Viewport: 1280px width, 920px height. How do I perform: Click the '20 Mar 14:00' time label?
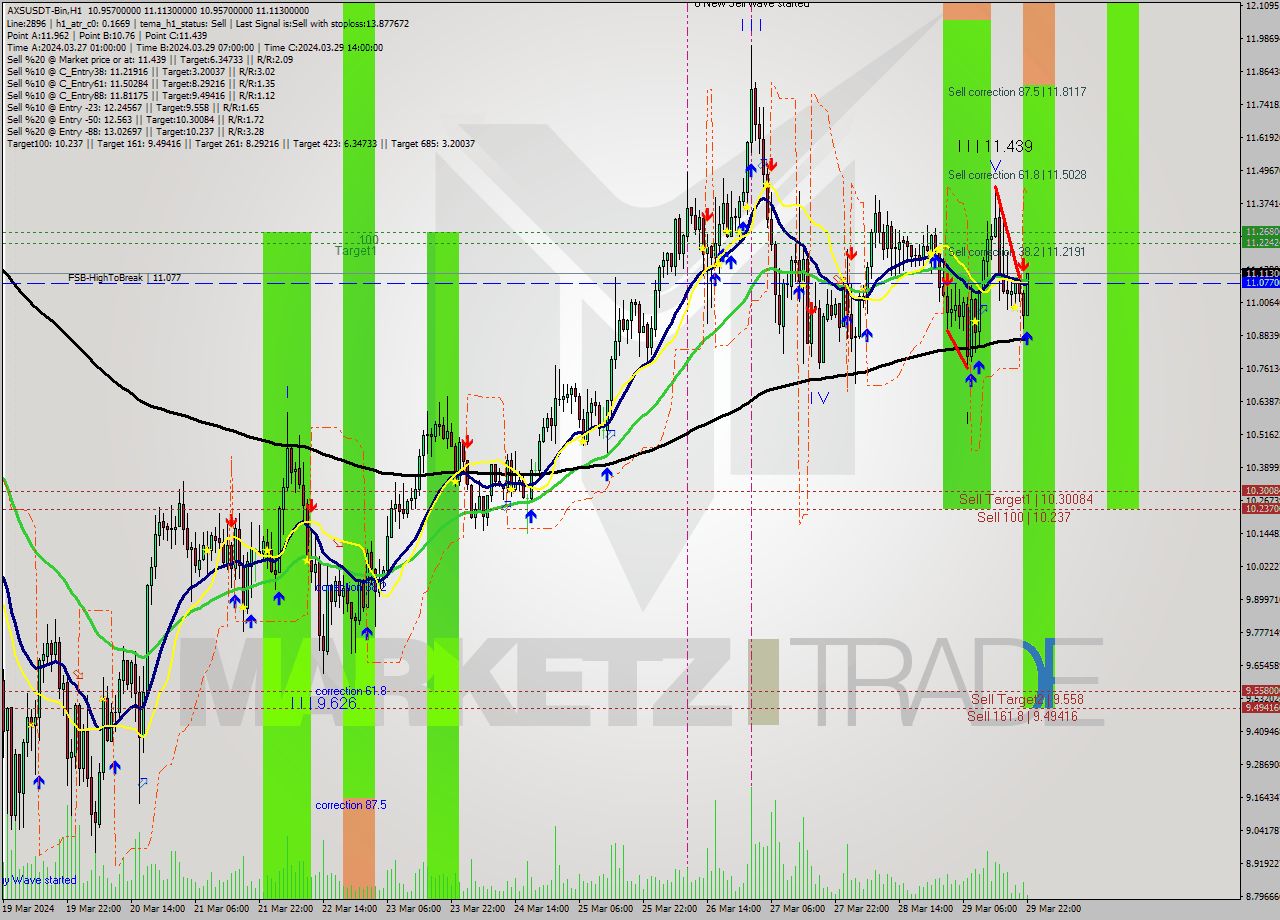point(158,909)
